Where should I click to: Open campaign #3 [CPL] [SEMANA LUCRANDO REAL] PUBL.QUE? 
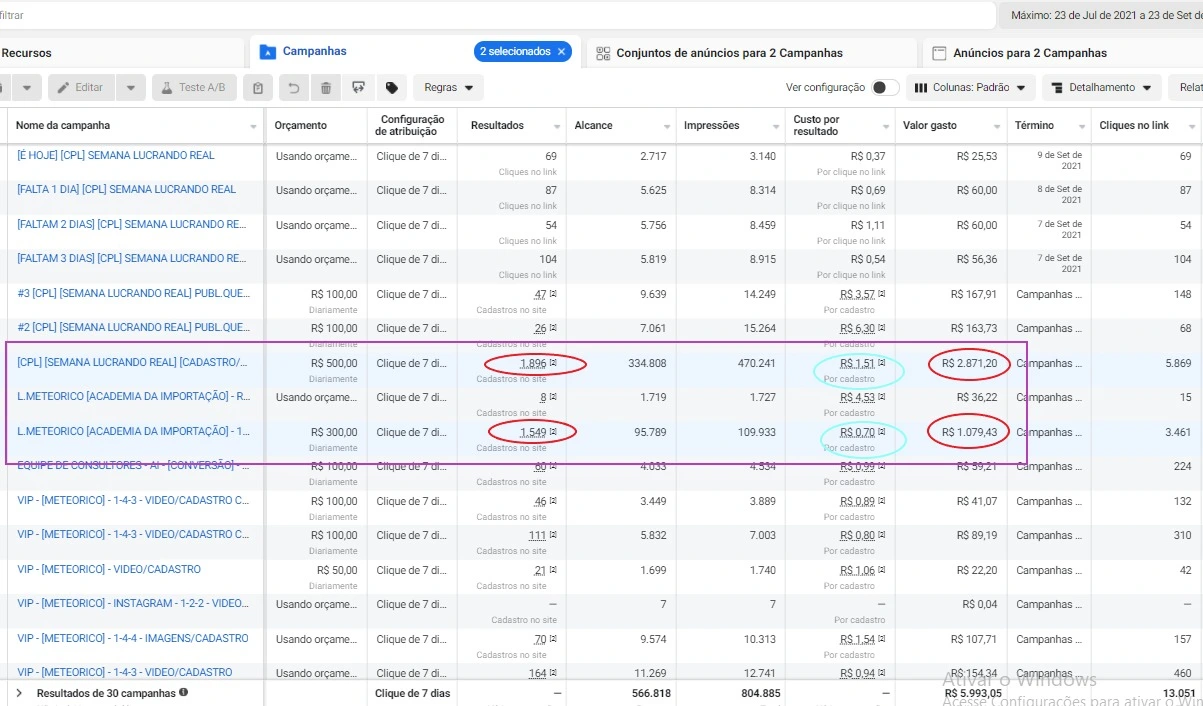134,293
